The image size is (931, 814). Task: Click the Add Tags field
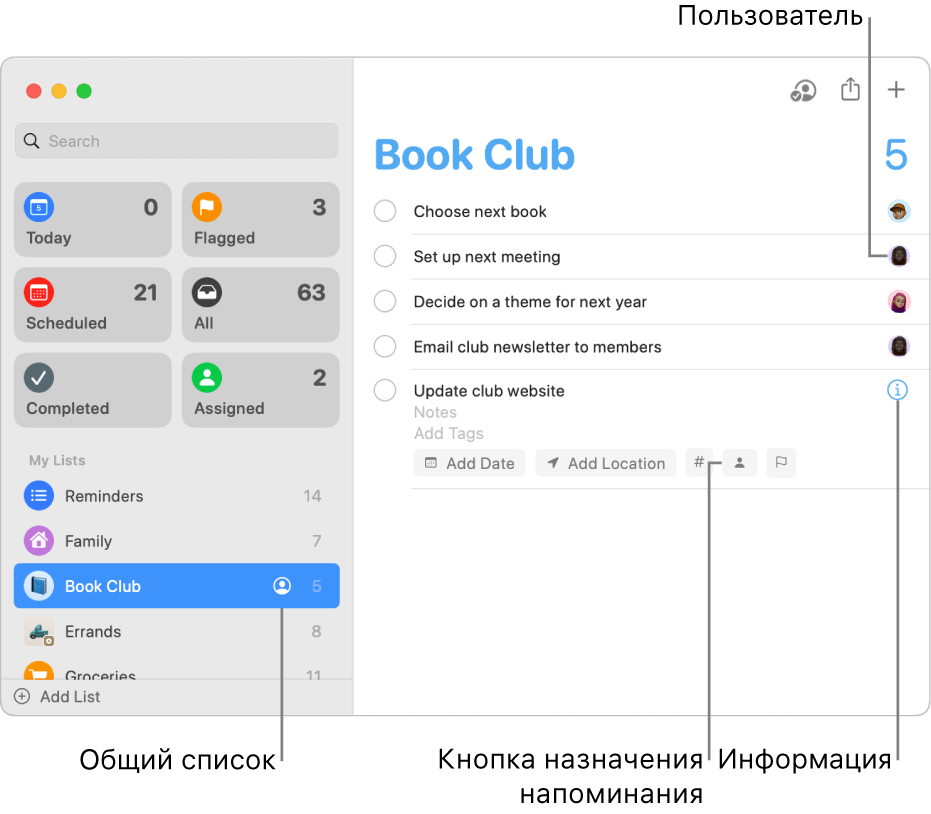click(x=449, y=433)
